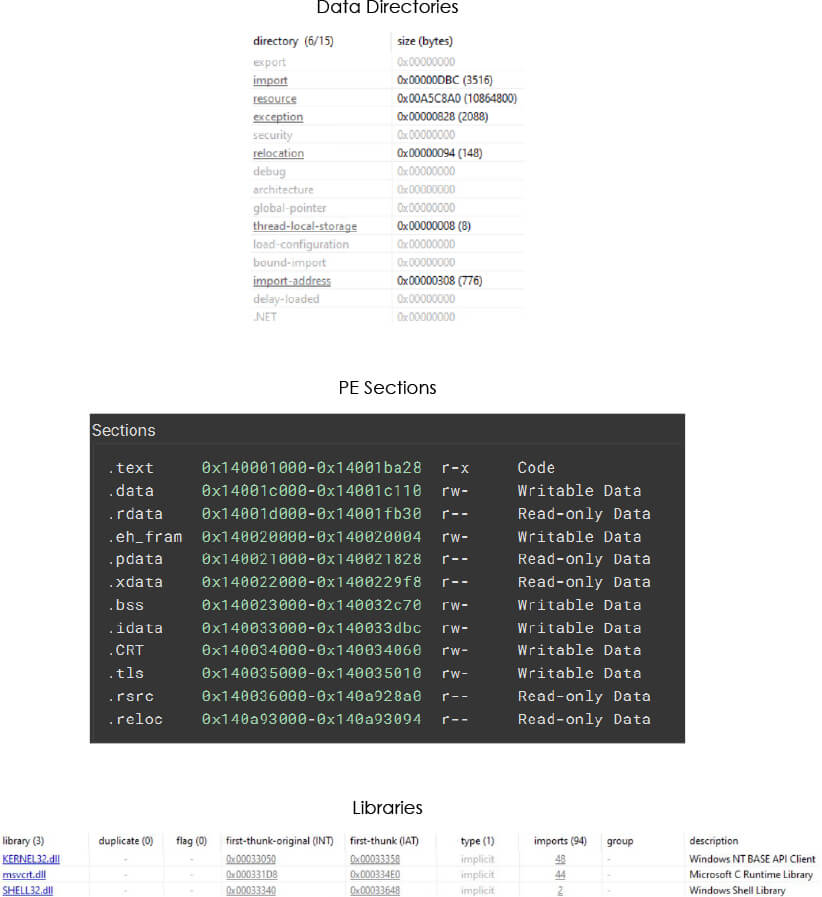
Task: Click INT address 0x00033340
Action: [x=251, y=891]
